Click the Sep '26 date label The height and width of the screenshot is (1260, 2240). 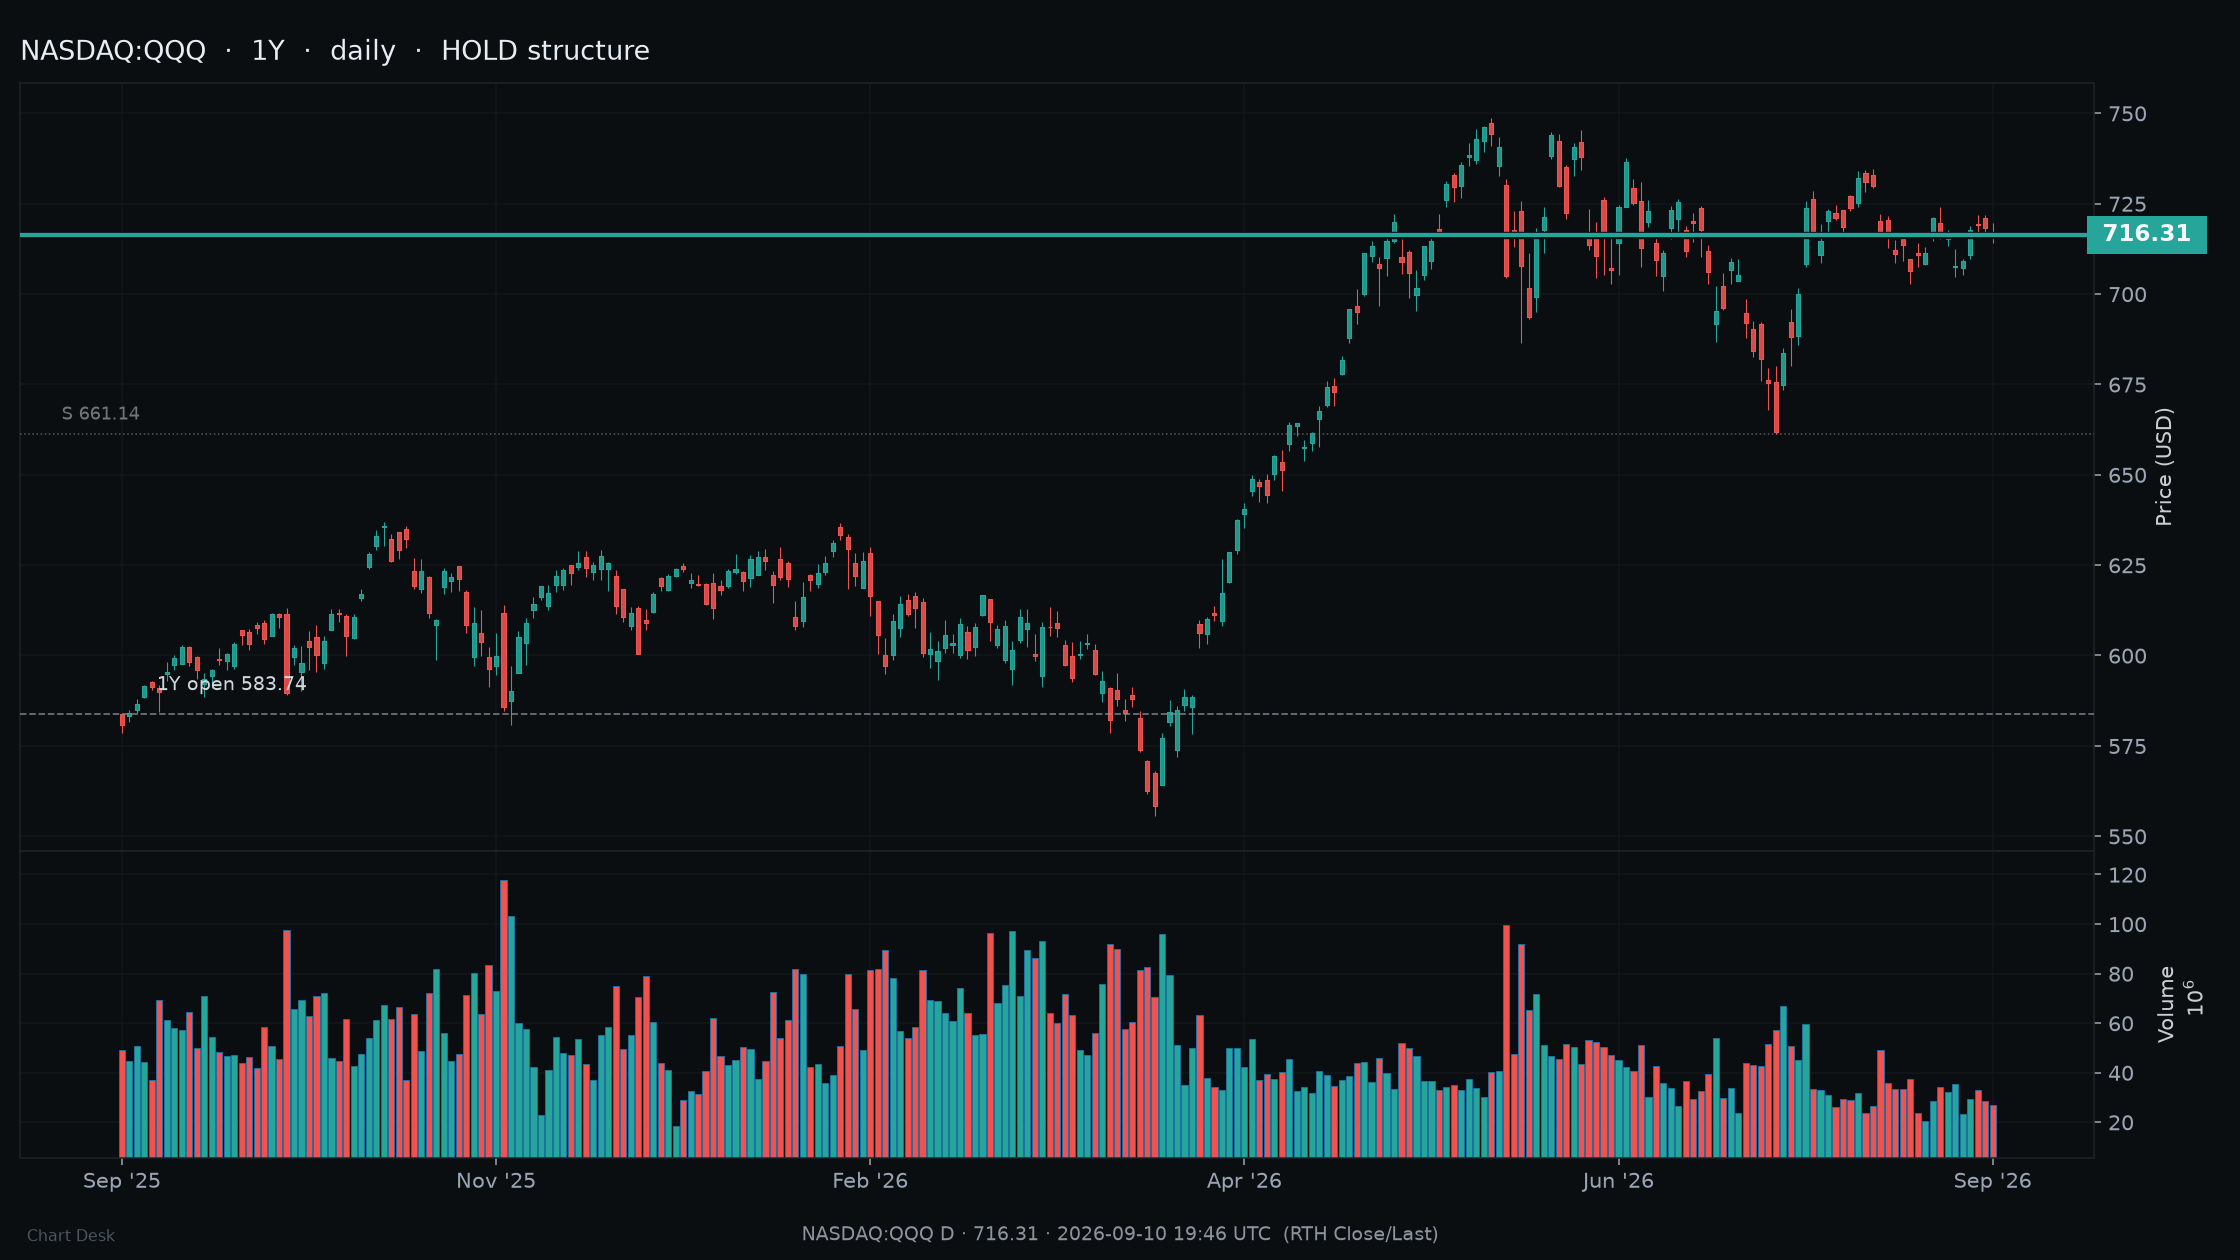pos(1993,1181)
